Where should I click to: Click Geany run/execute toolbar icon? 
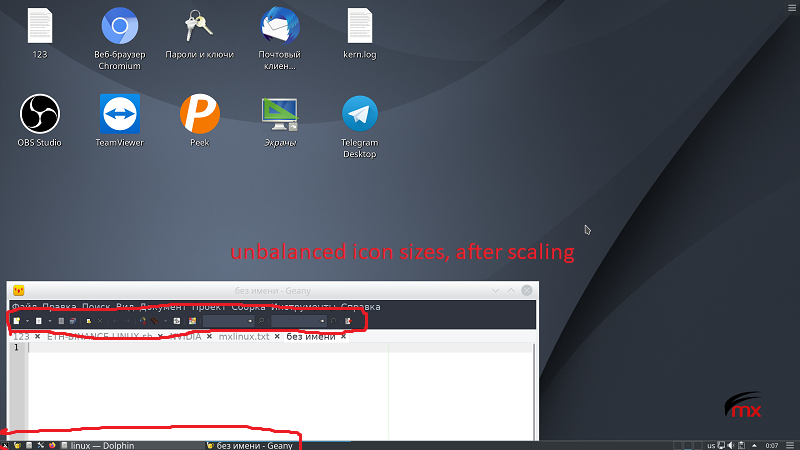coord(177,321)
